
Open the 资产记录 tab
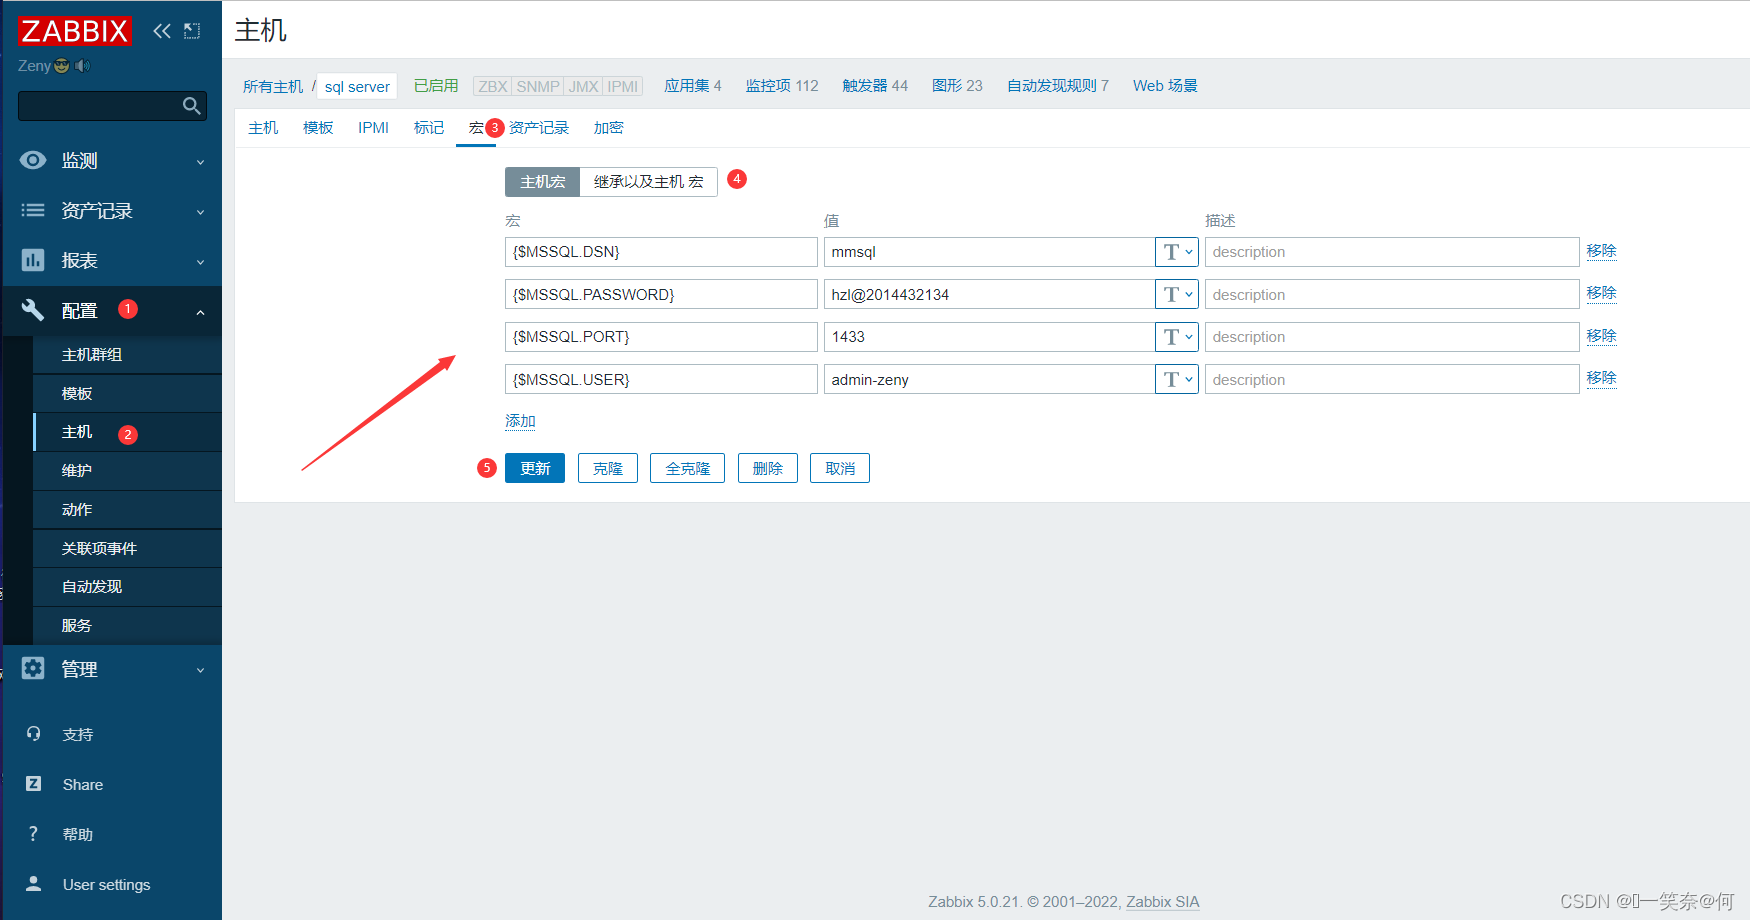coord(539,128)
